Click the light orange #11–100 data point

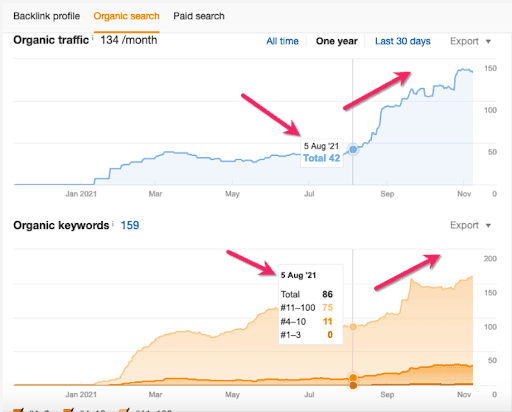[x=353, y=327]
